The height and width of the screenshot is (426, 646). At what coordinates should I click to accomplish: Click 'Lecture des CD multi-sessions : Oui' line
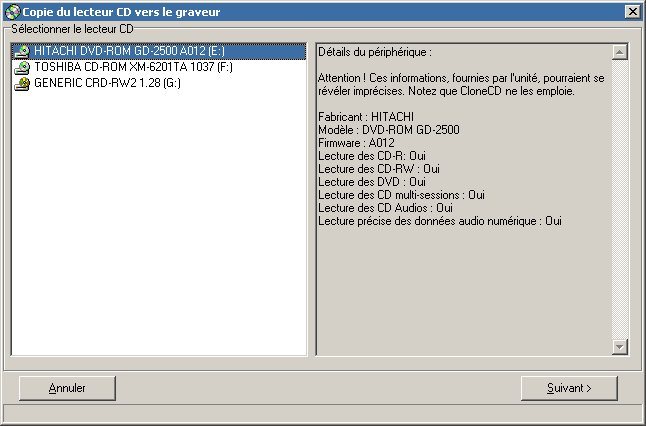(401, 195)
